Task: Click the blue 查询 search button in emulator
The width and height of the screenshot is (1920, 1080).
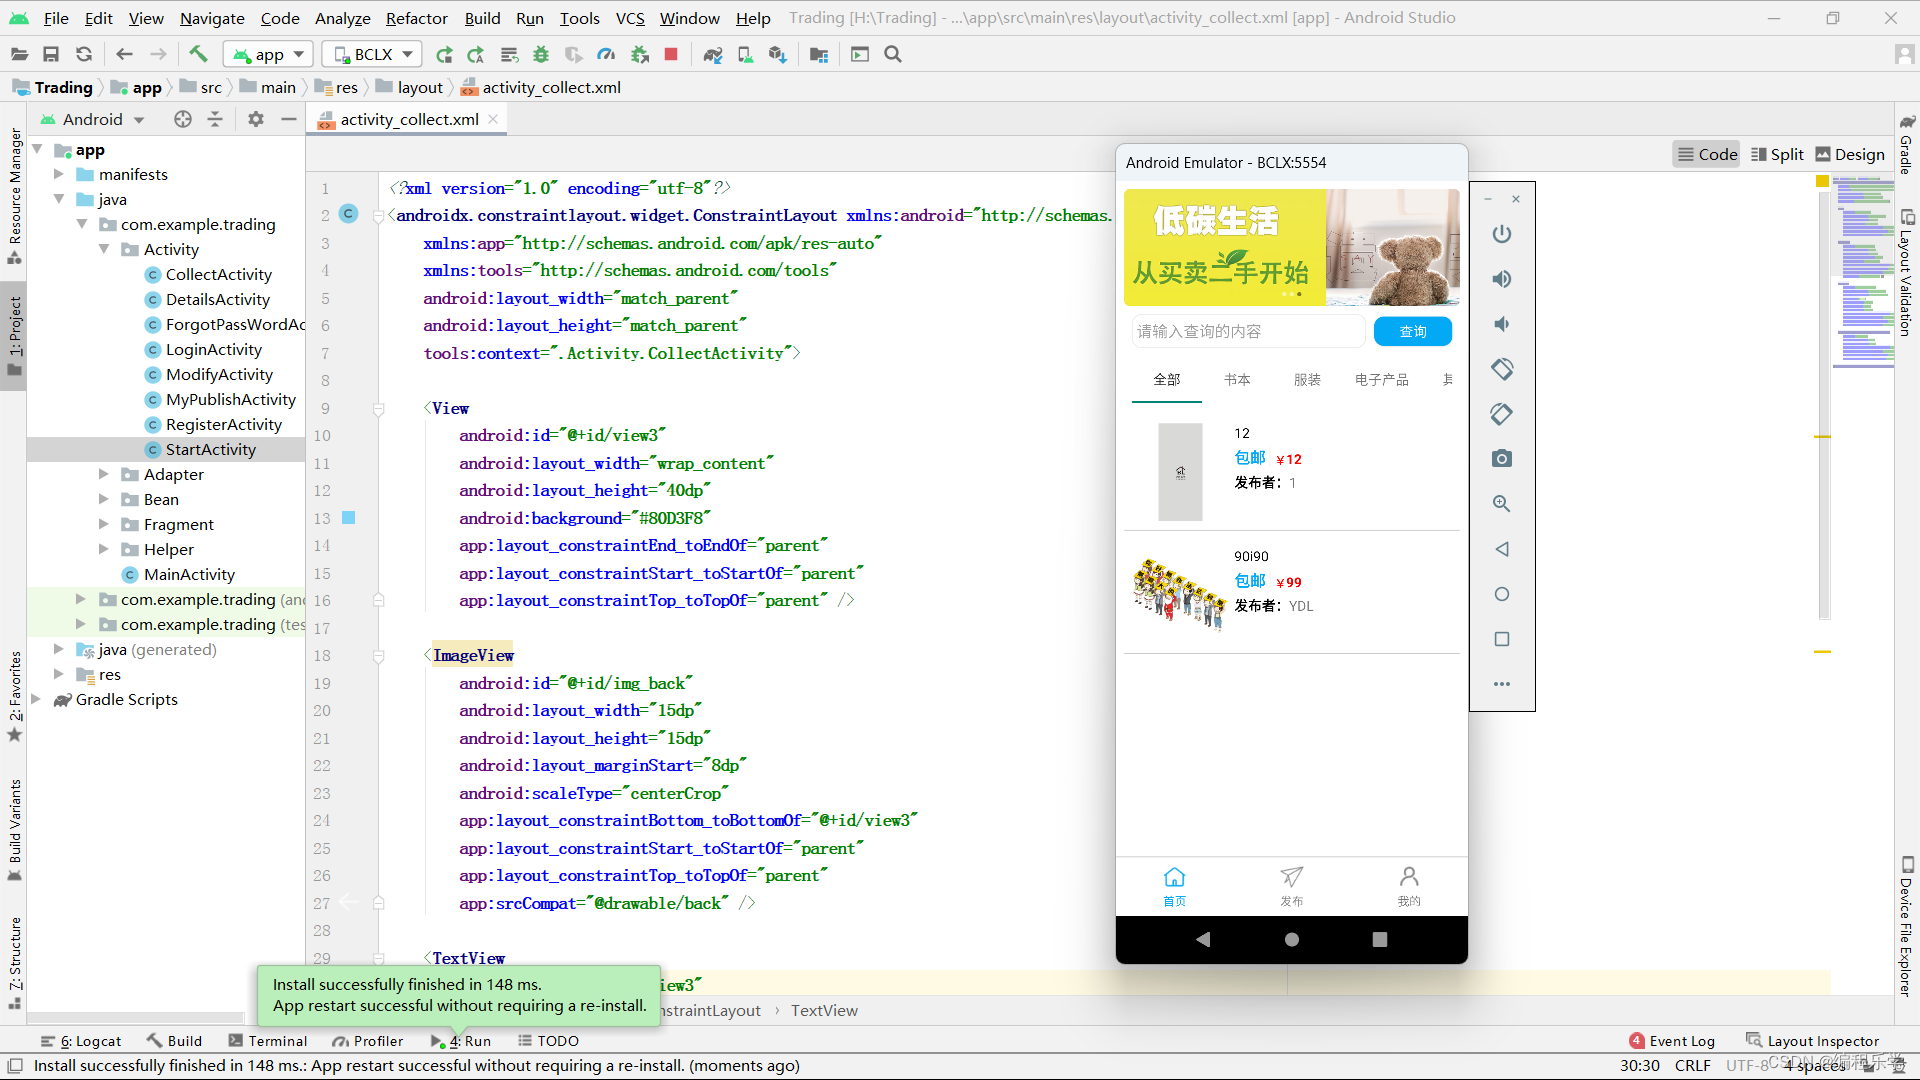Action: coord(1412,331)
